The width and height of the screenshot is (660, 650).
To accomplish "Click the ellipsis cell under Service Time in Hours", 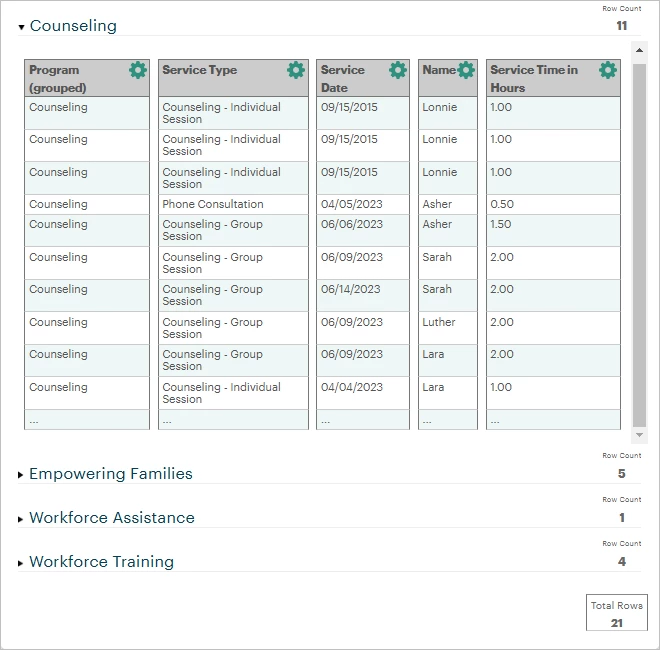I will pyautogui.click(x=553, y=420).
